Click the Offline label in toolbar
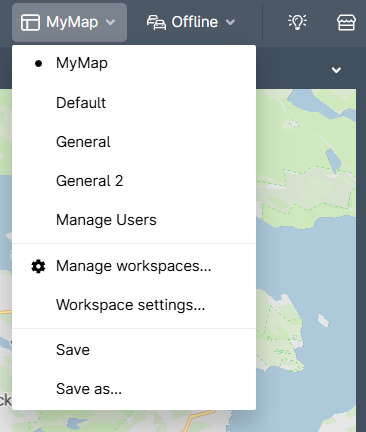Screen dimensions: 366x432 pyautogui.click(x=195, y=22)
